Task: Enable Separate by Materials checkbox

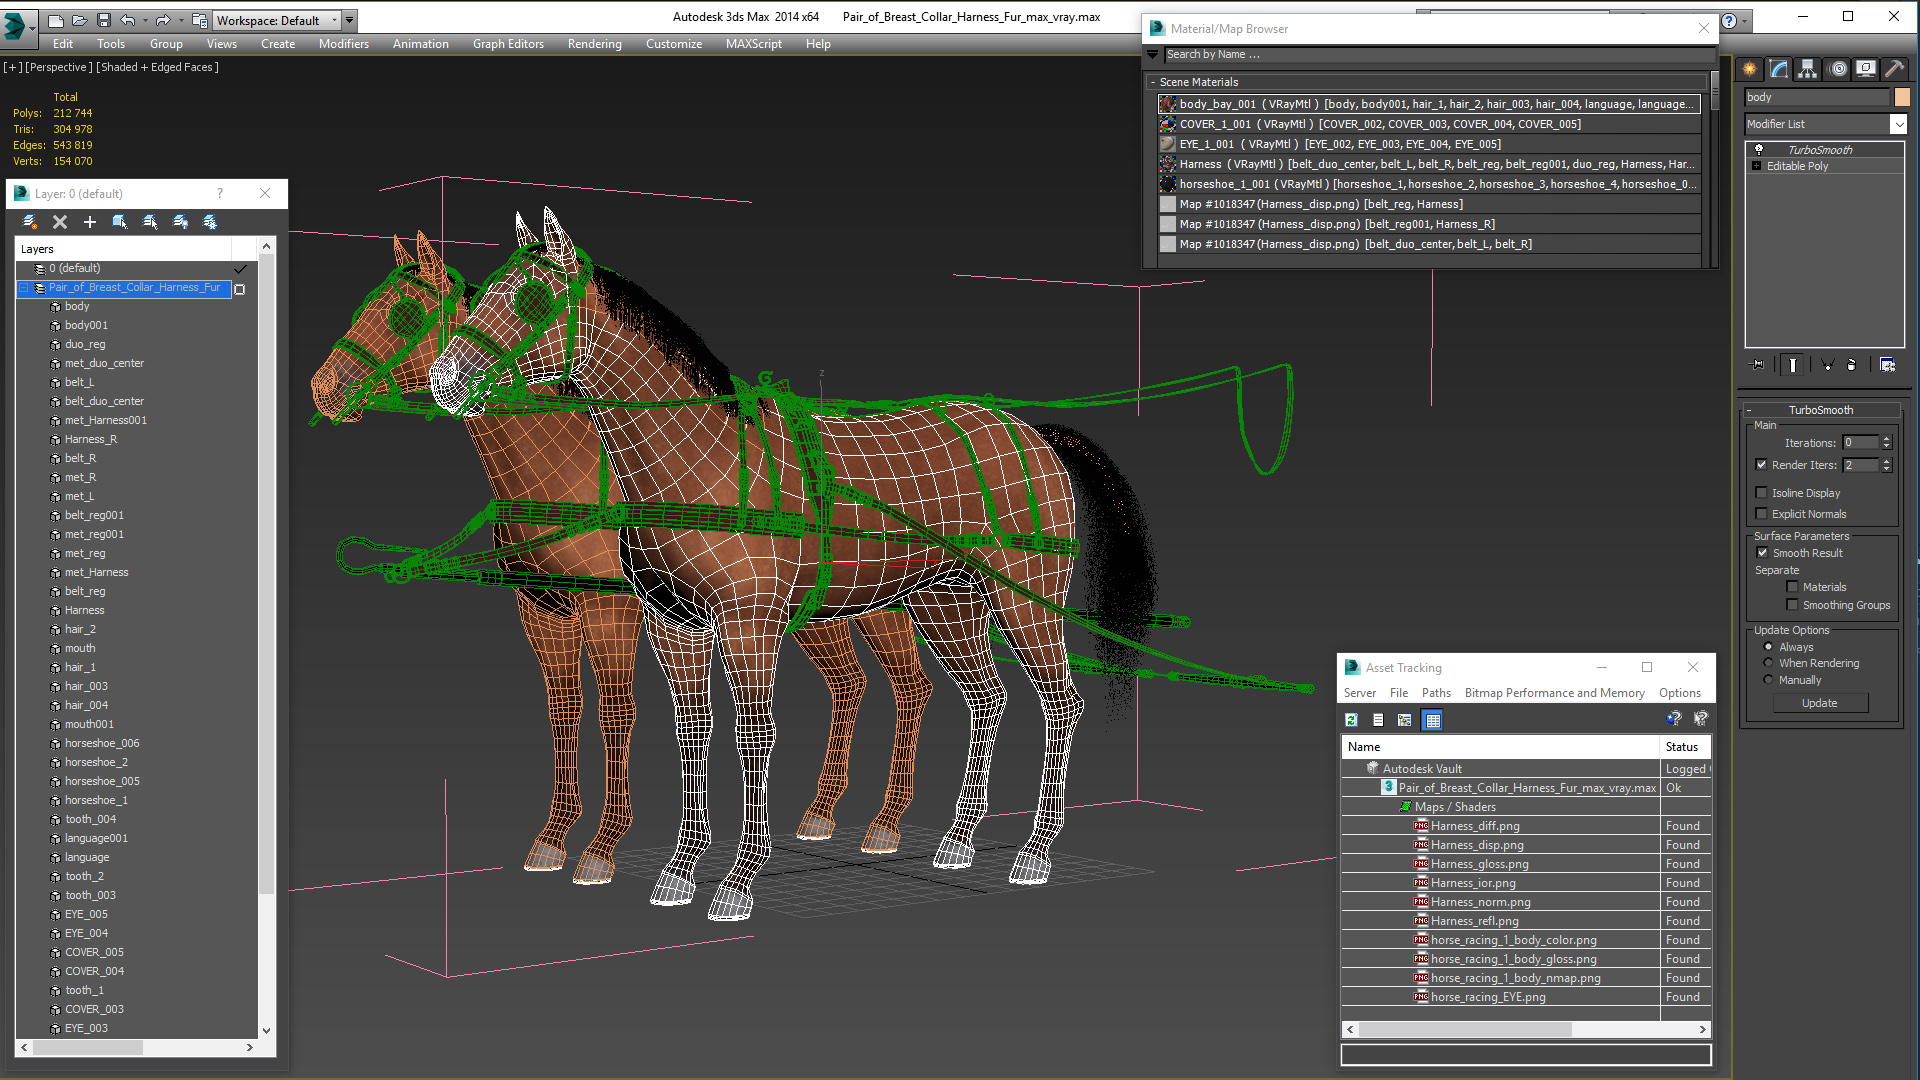Action: 1792,587
